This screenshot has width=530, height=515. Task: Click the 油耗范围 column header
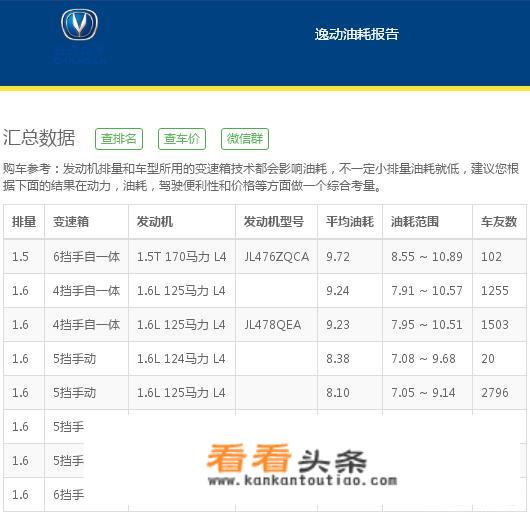click(415, 222)
